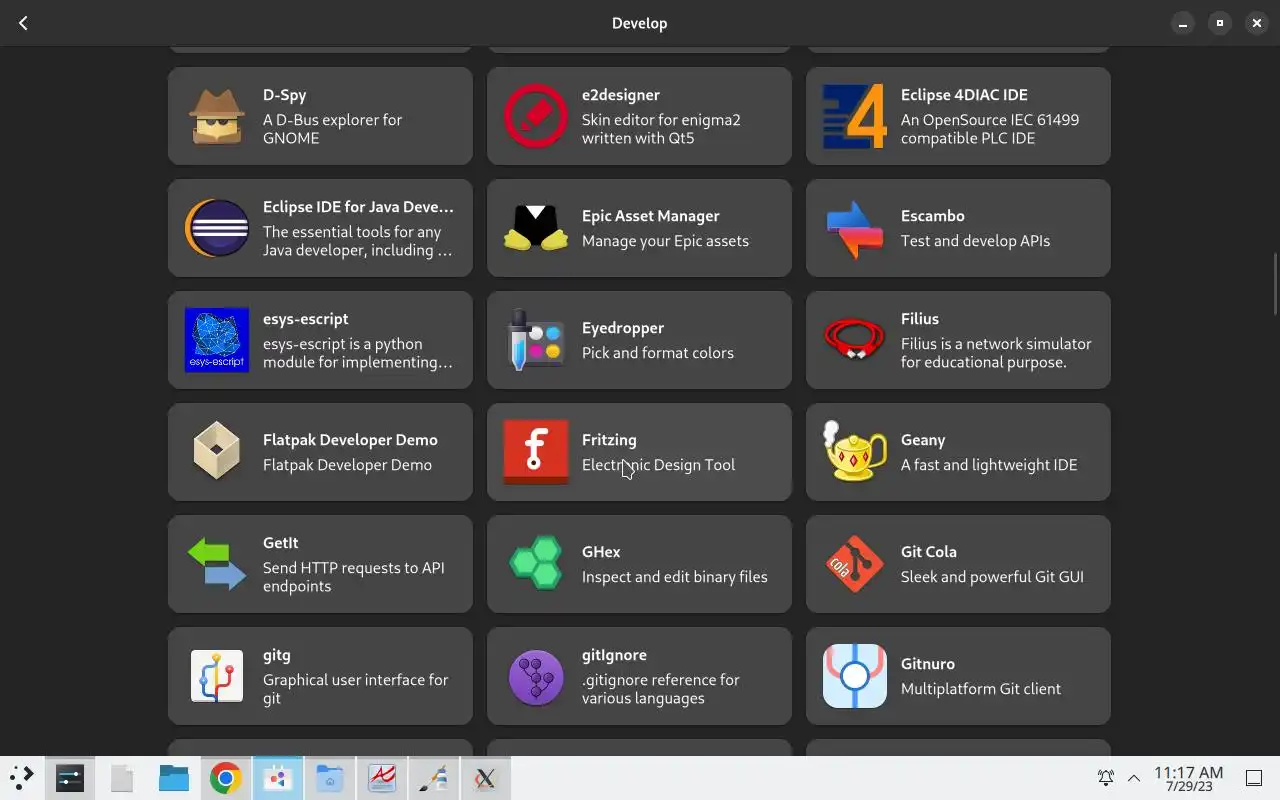Click the esys-escript blue icon
The image size is (1280, 800).
pos(217,340)
